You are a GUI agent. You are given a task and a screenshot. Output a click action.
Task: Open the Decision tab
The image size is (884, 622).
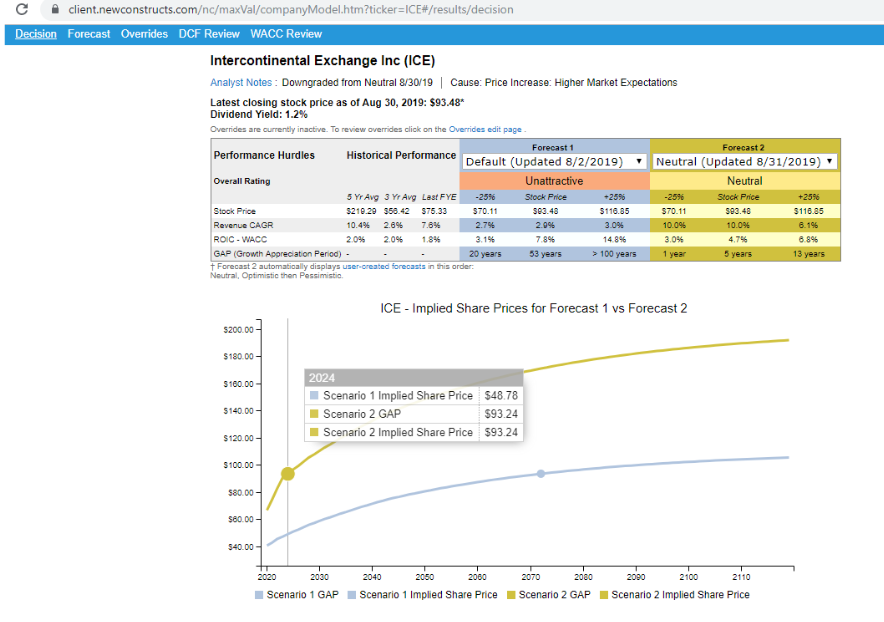[36, 34]
